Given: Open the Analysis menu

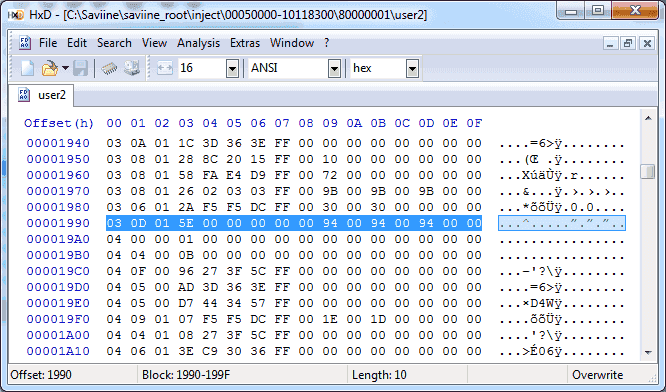Looking at the screenshot, I should click(x=198, y=43).
